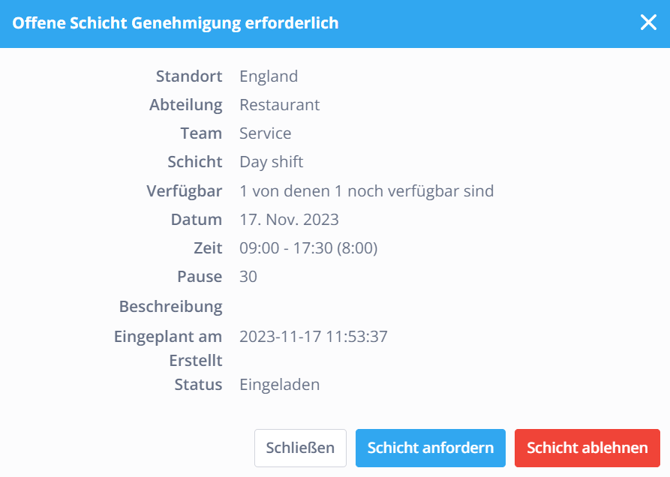Click the Erstellt label

(195, 361)
